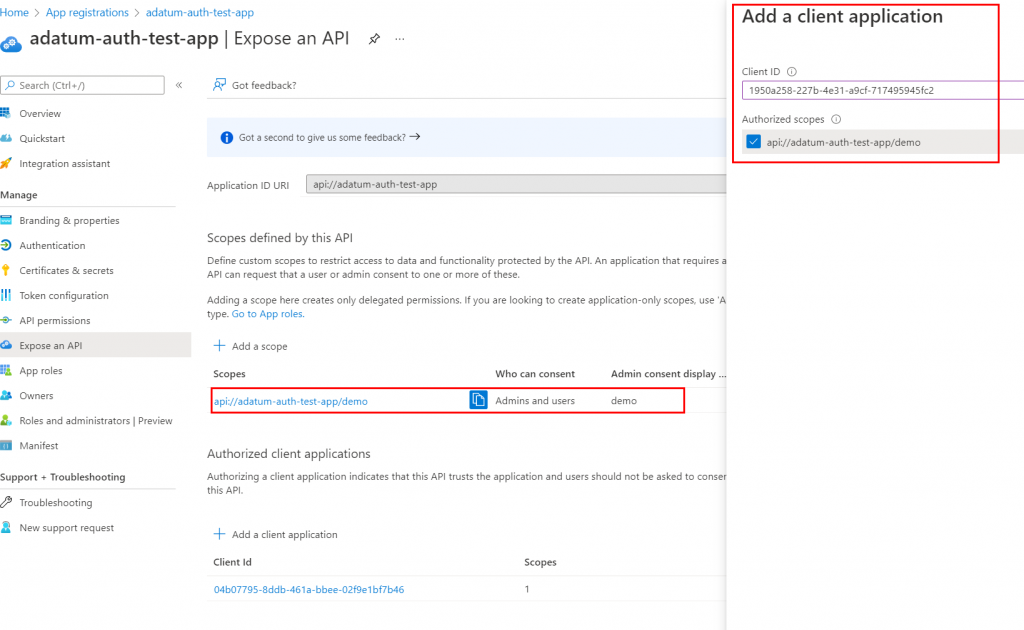This screenshot has height=630, width=1024.
Task: Open App roles in the sidebar
Action: [40, 371]
